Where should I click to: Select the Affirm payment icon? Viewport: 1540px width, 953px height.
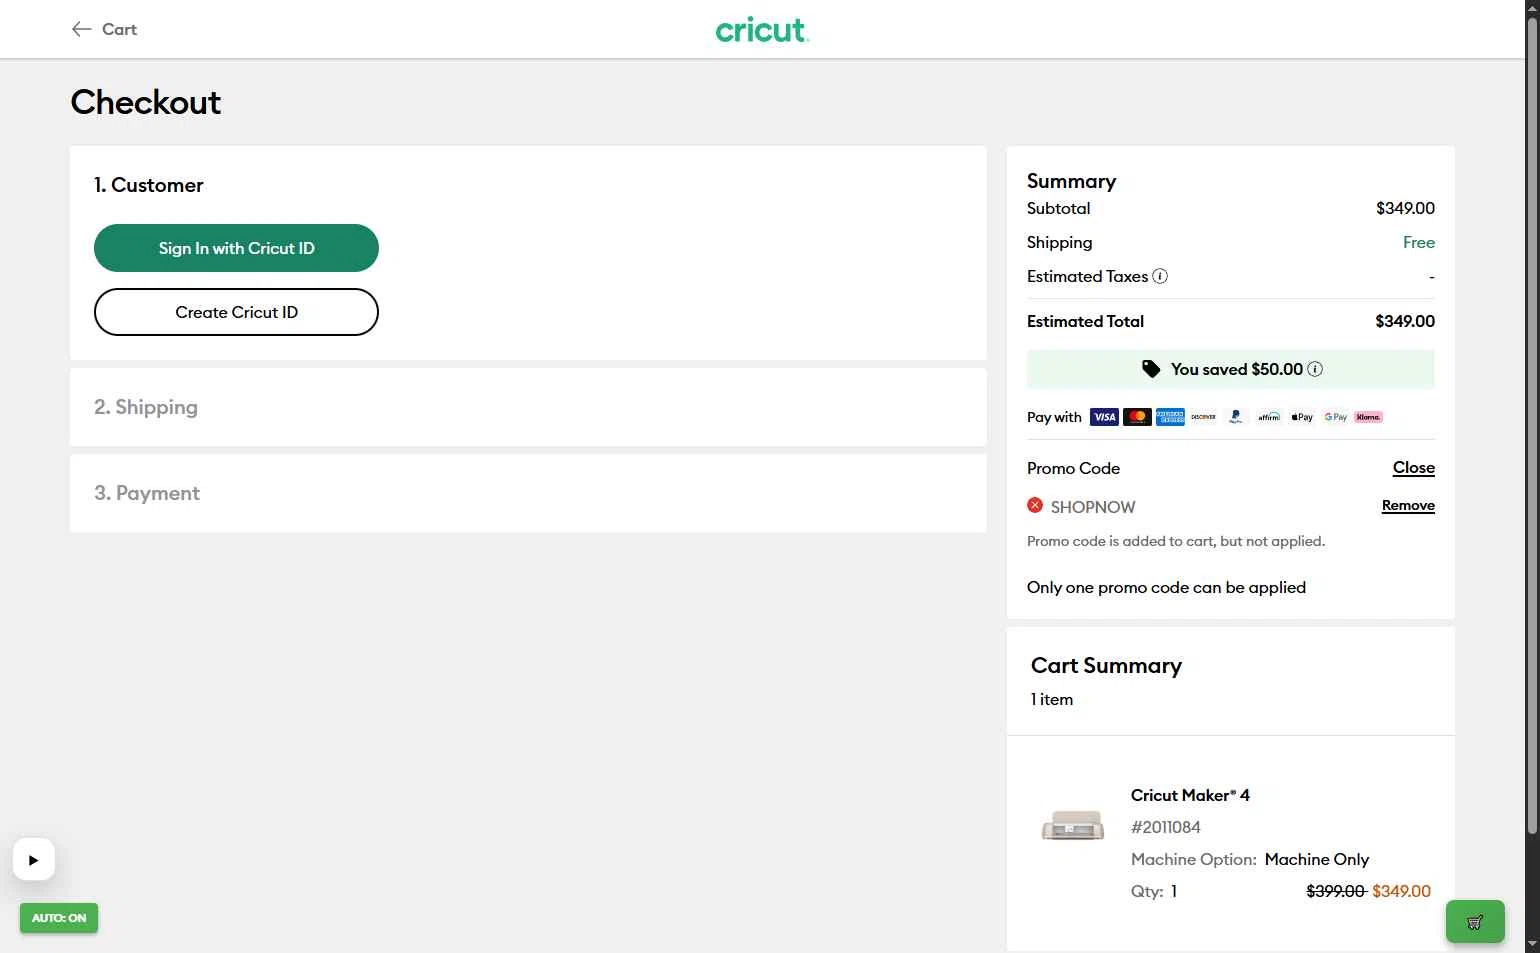pos(1269,417)
